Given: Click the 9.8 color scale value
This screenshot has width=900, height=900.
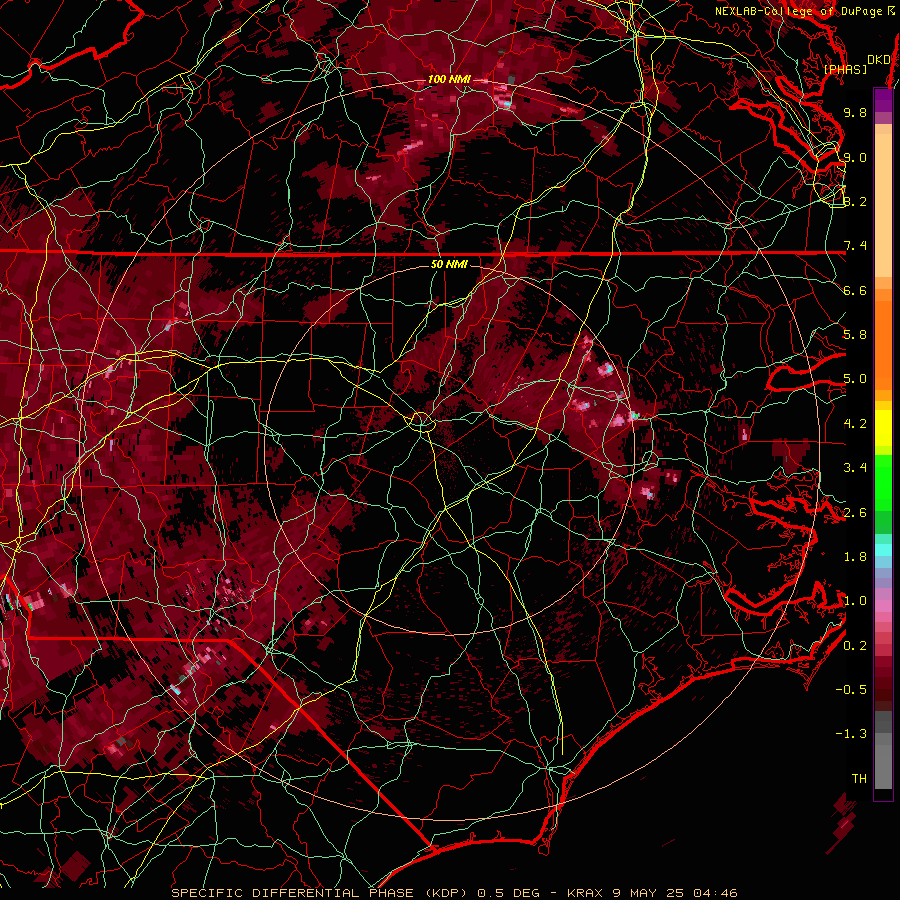Looking at the screenshot, I should click(855, 112).
